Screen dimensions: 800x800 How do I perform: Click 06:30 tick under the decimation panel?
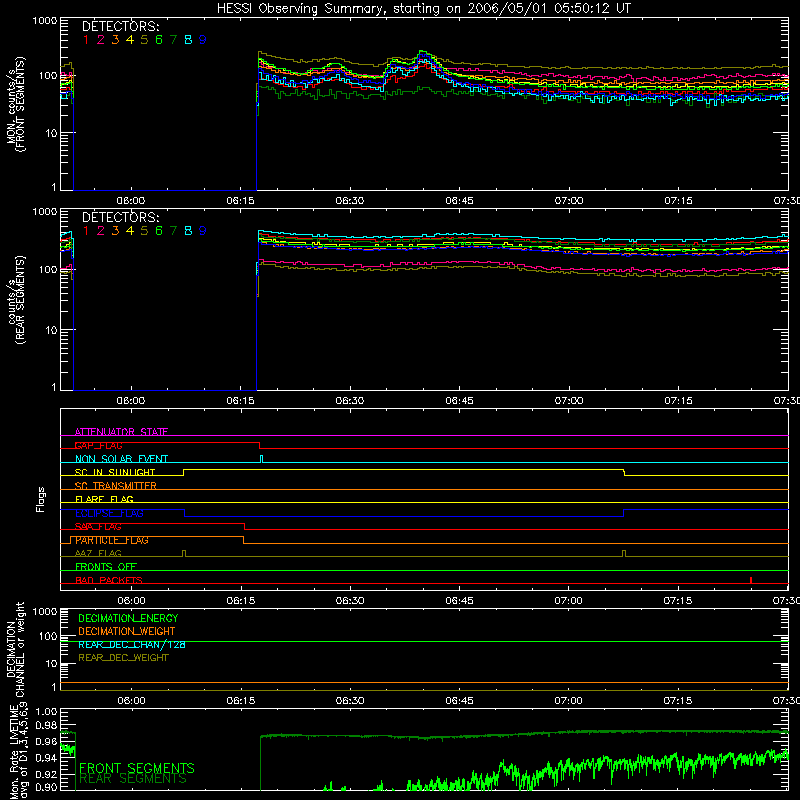tap(350, 701)
